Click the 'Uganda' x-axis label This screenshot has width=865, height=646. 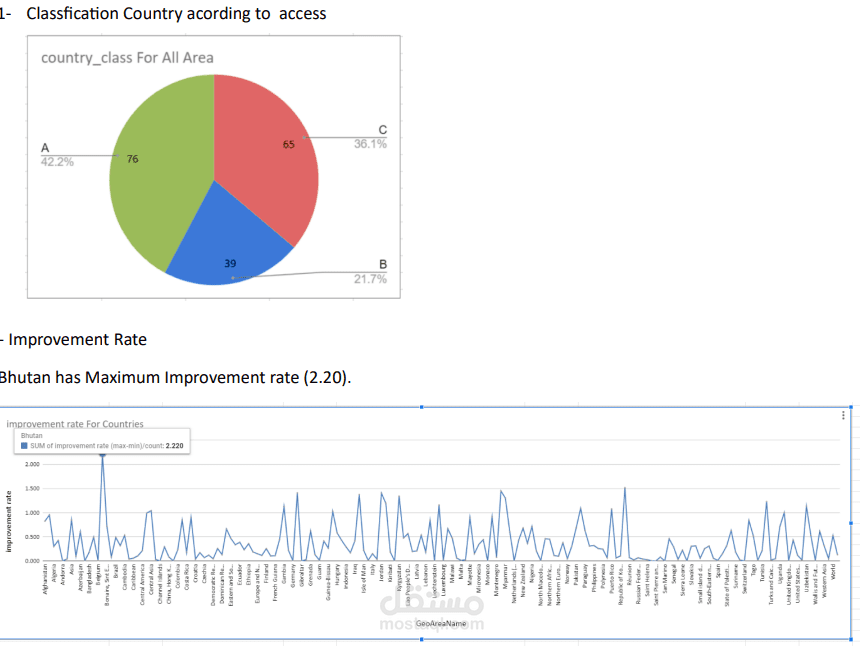(x=780, y=574)
